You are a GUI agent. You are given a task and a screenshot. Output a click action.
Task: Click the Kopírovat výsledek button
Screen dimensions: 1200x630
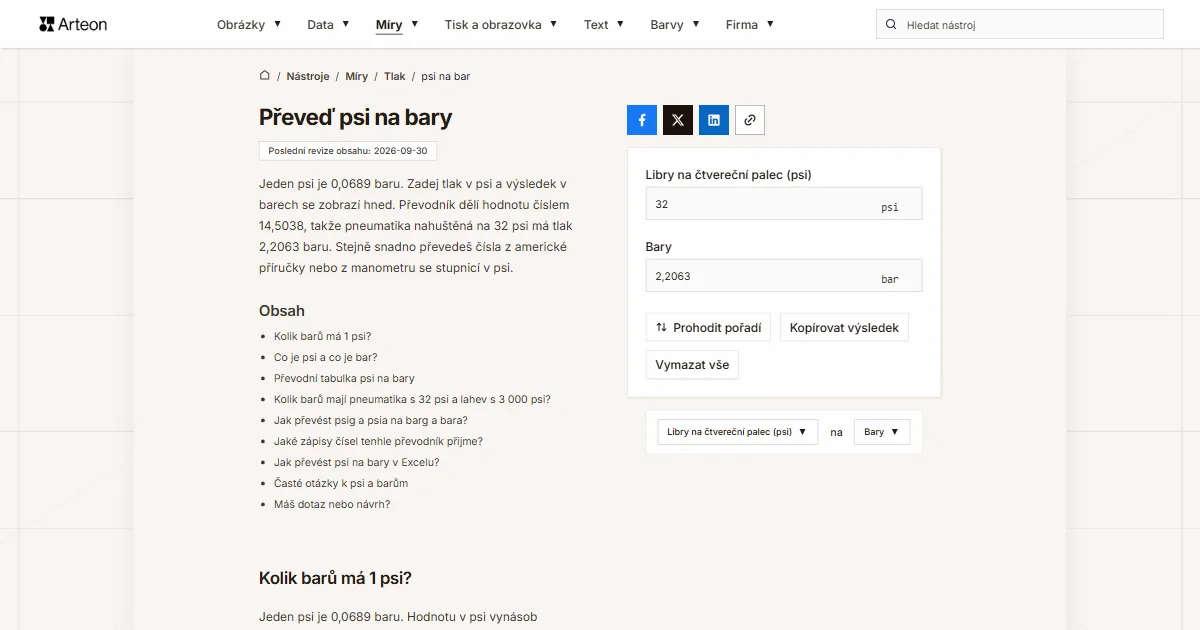(x=844, y=327)
